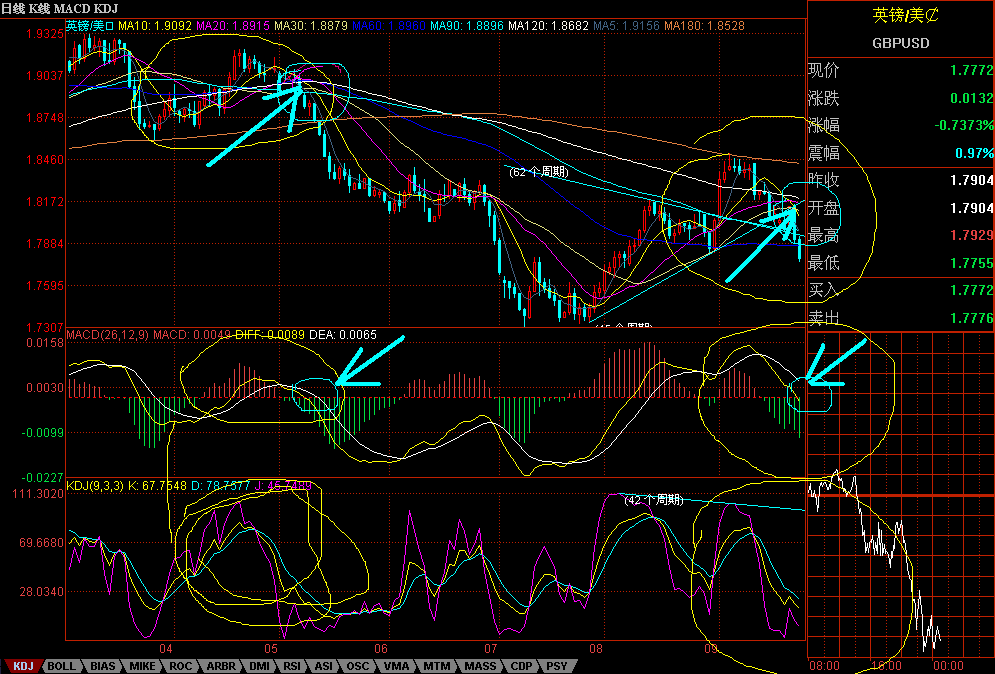Click the 111.3020 KDJ axis label
Screen dimensions: 995x674
(38, 494)
